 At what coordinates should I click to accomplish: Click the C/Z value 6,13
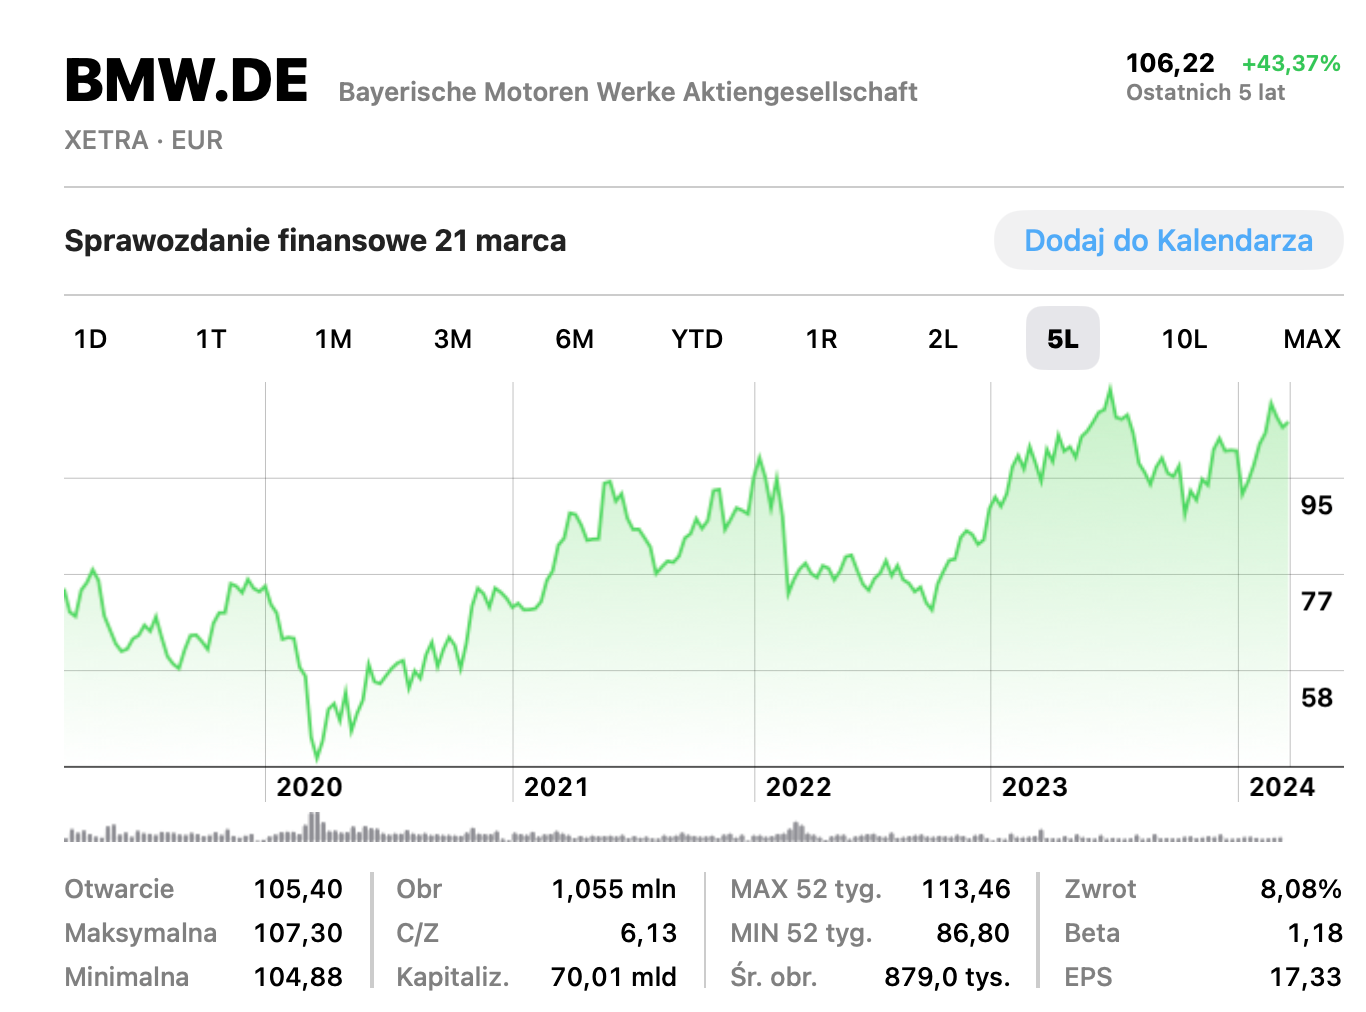point(648,933)
